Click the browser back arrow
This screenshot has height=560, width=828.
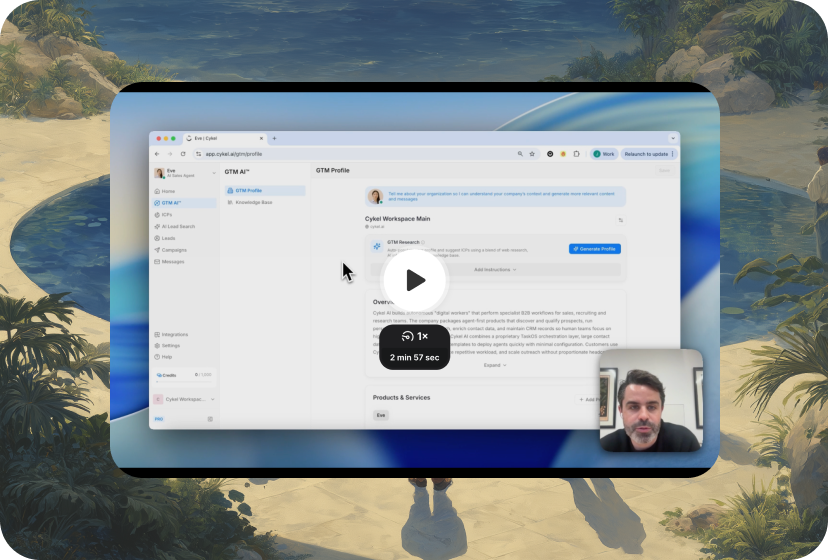[x=157, y=154]
